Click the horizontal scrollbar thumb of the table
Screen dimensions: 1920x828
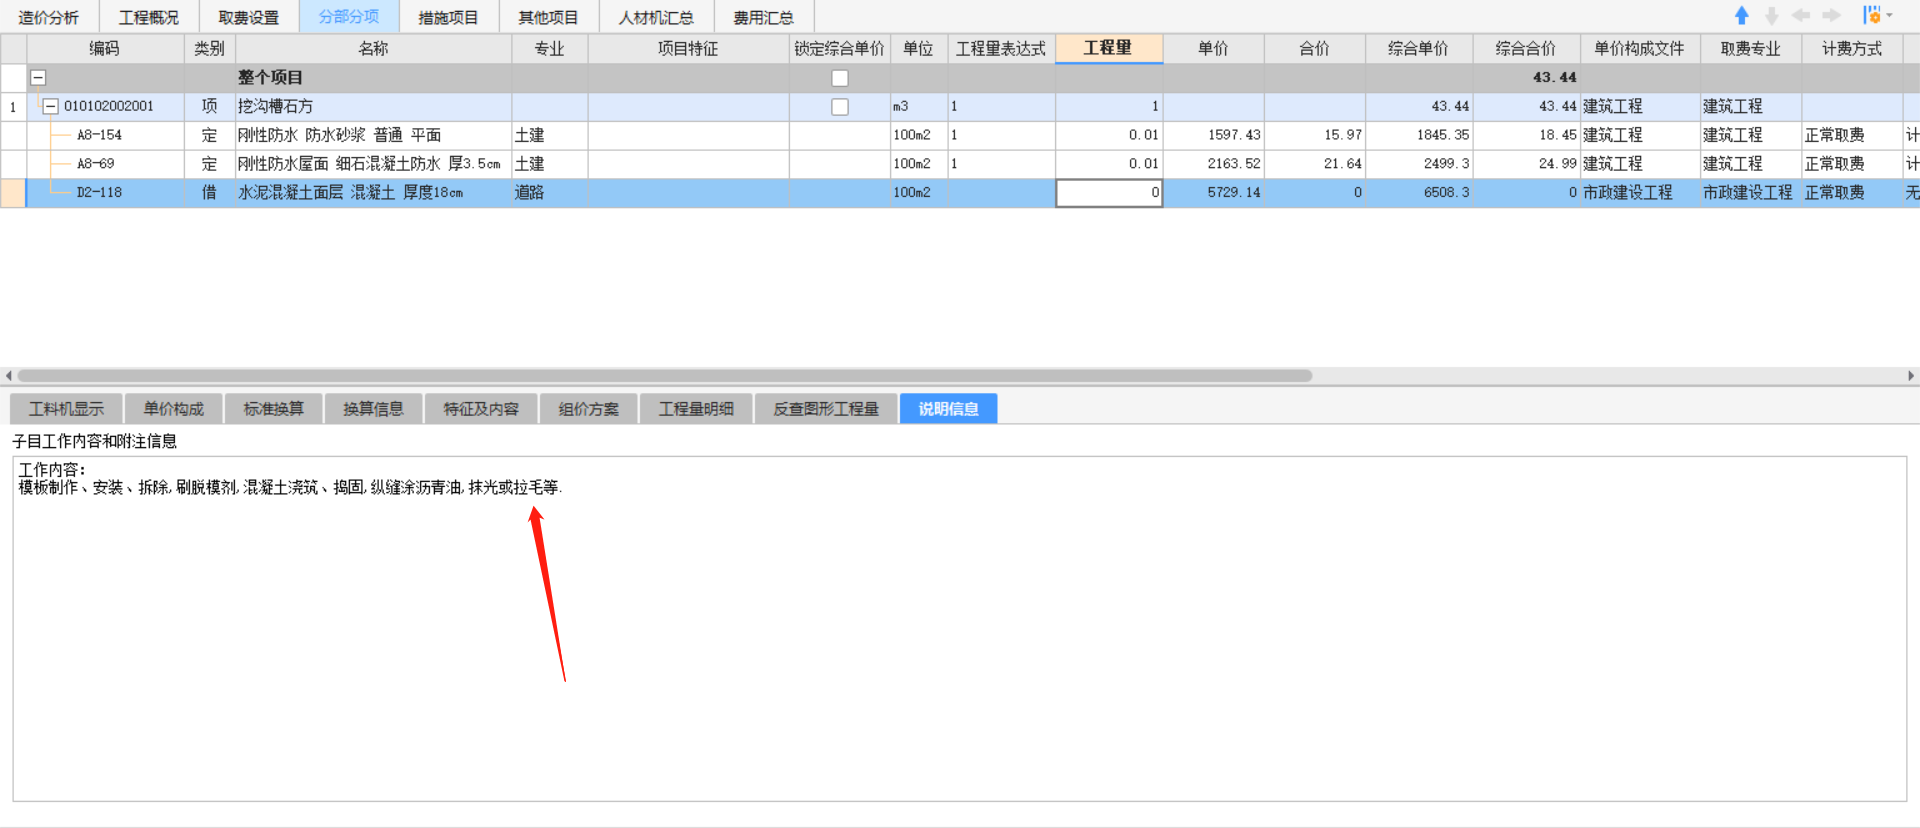pyautogui.click(x=665, y=376)
